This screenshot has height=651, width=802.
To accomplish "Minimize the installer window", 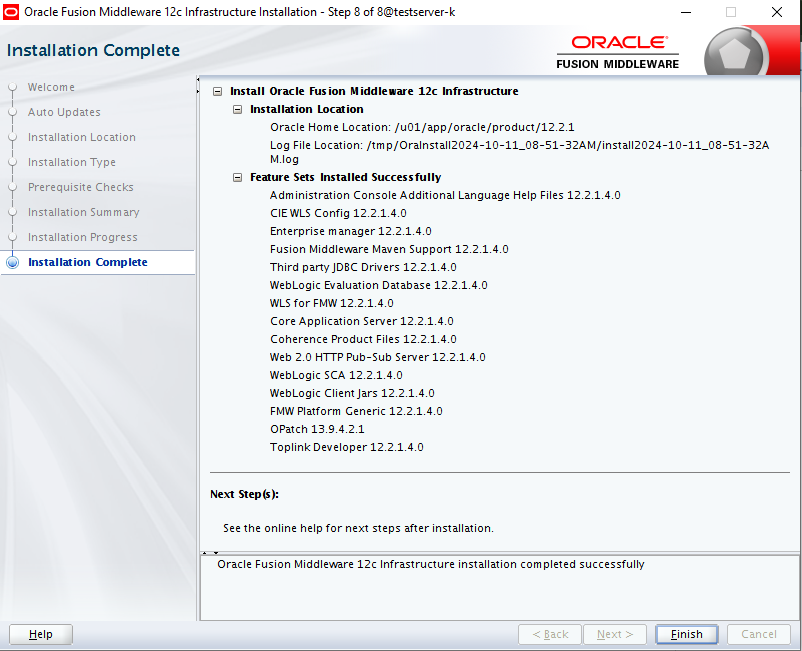I will coord(686,12).
